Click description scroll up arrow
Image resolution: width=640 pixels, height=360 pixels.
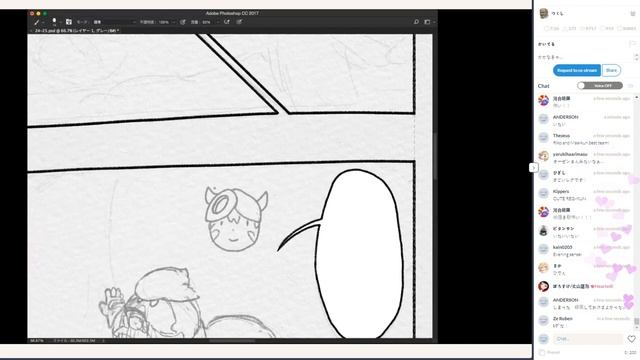[x=636, y=54]
